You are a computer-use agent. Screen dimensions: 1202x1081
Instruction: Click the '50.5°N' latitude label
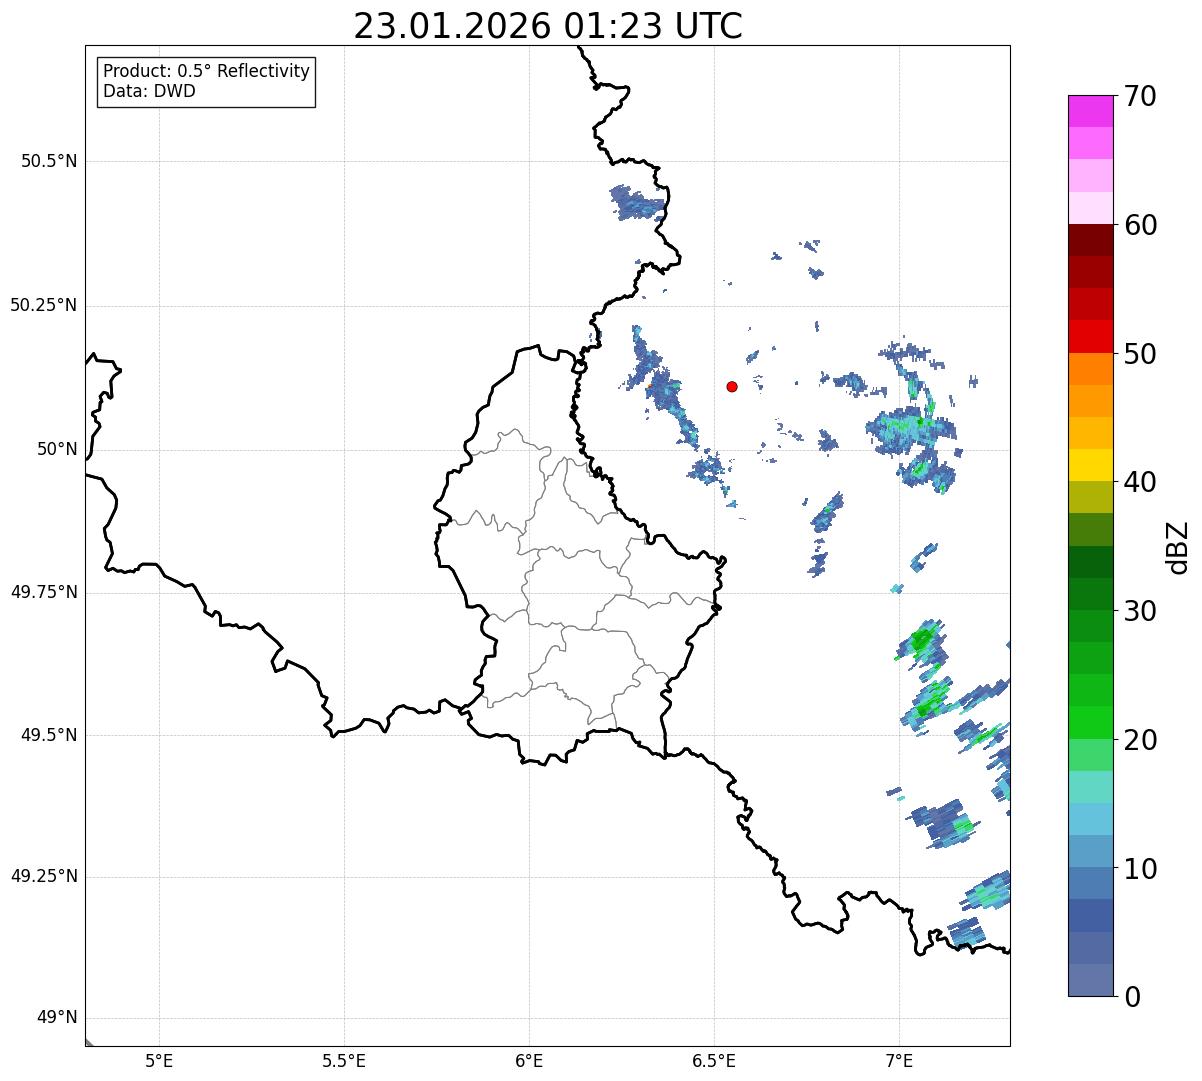point(49,161)
